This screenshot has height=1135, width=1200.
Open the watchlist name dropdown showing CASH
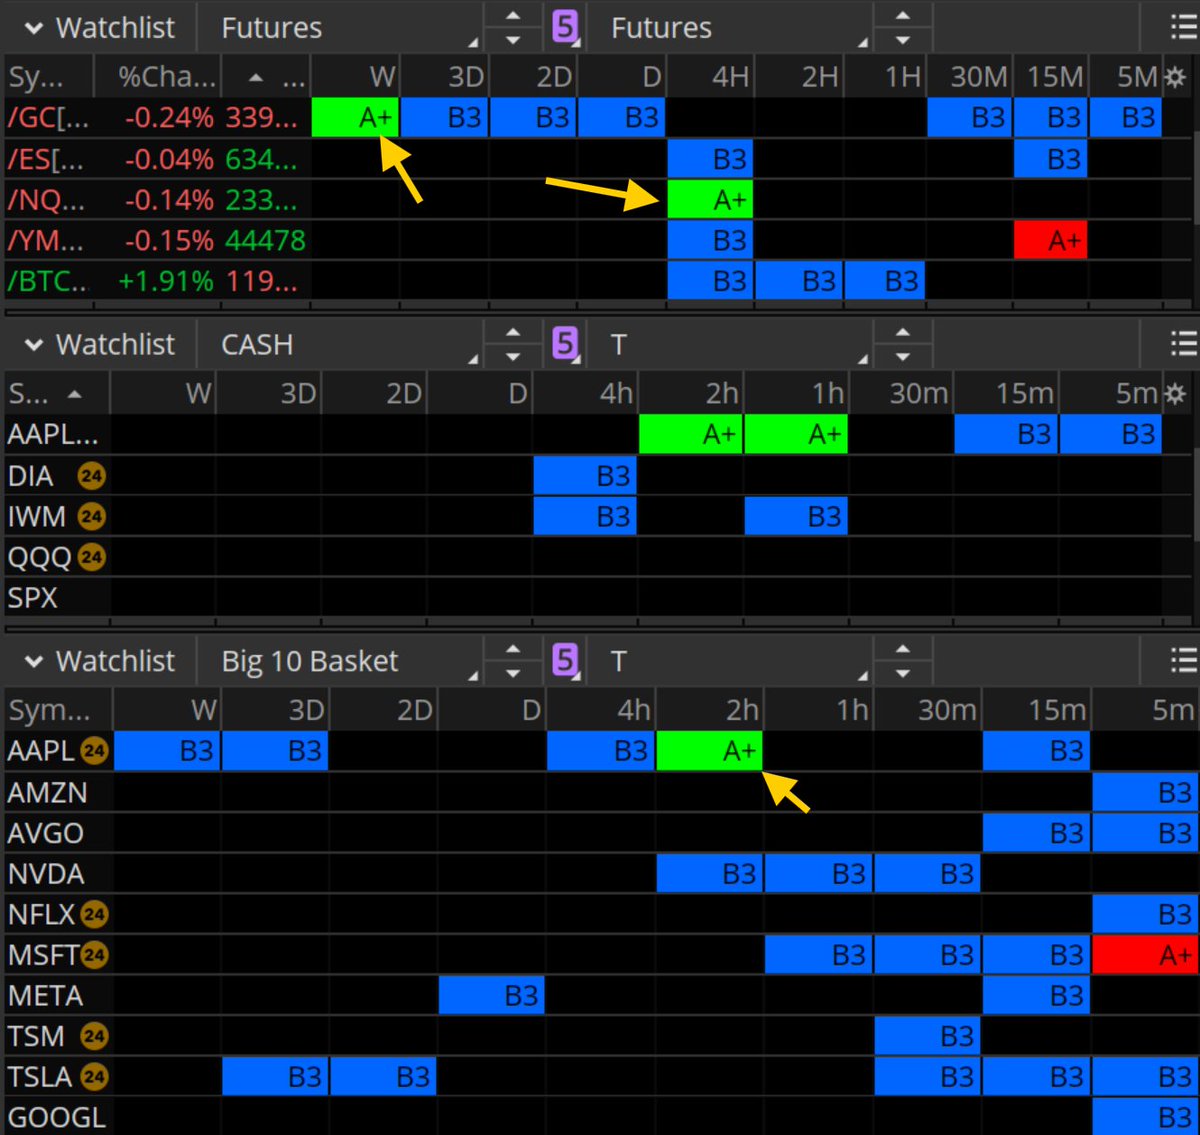click(341, 344)
